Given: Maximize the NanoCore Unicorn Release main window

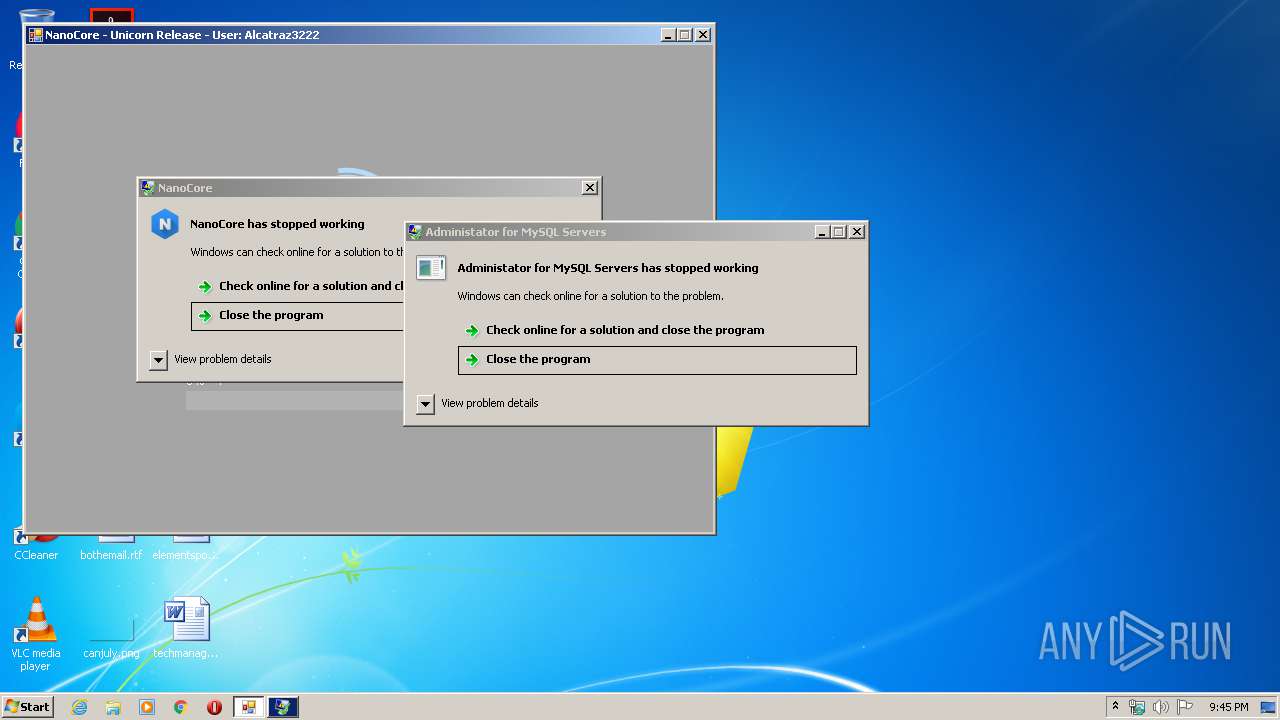Looking at the screenshot, I should 685,35.
